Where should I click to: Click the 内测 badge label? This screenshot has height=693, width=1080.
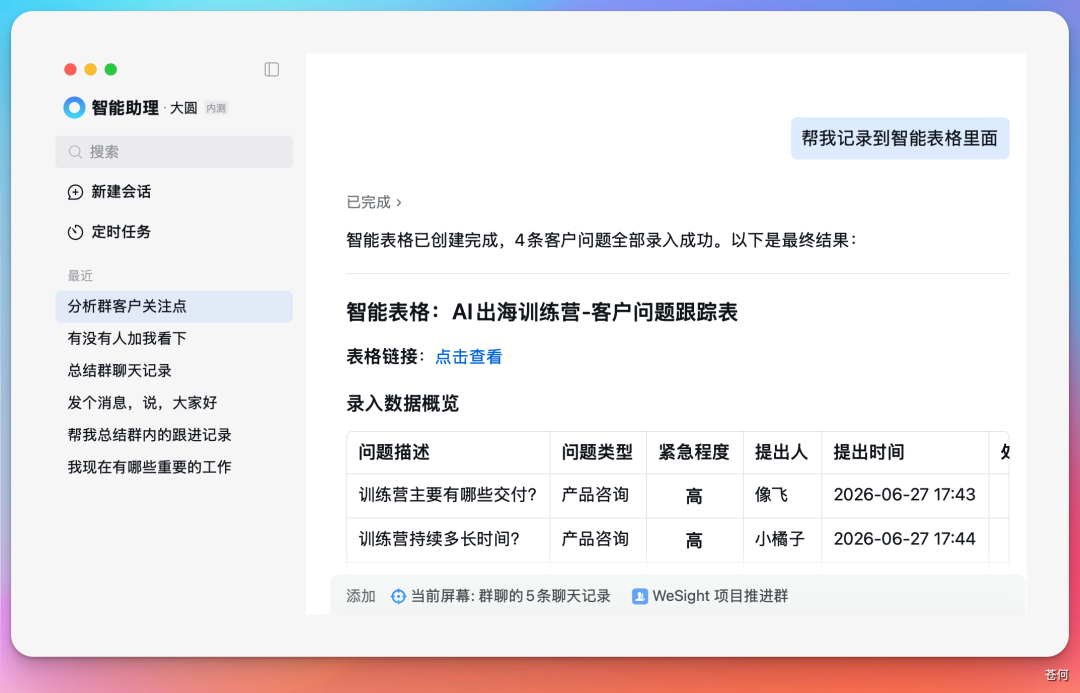tap(216, 108)
